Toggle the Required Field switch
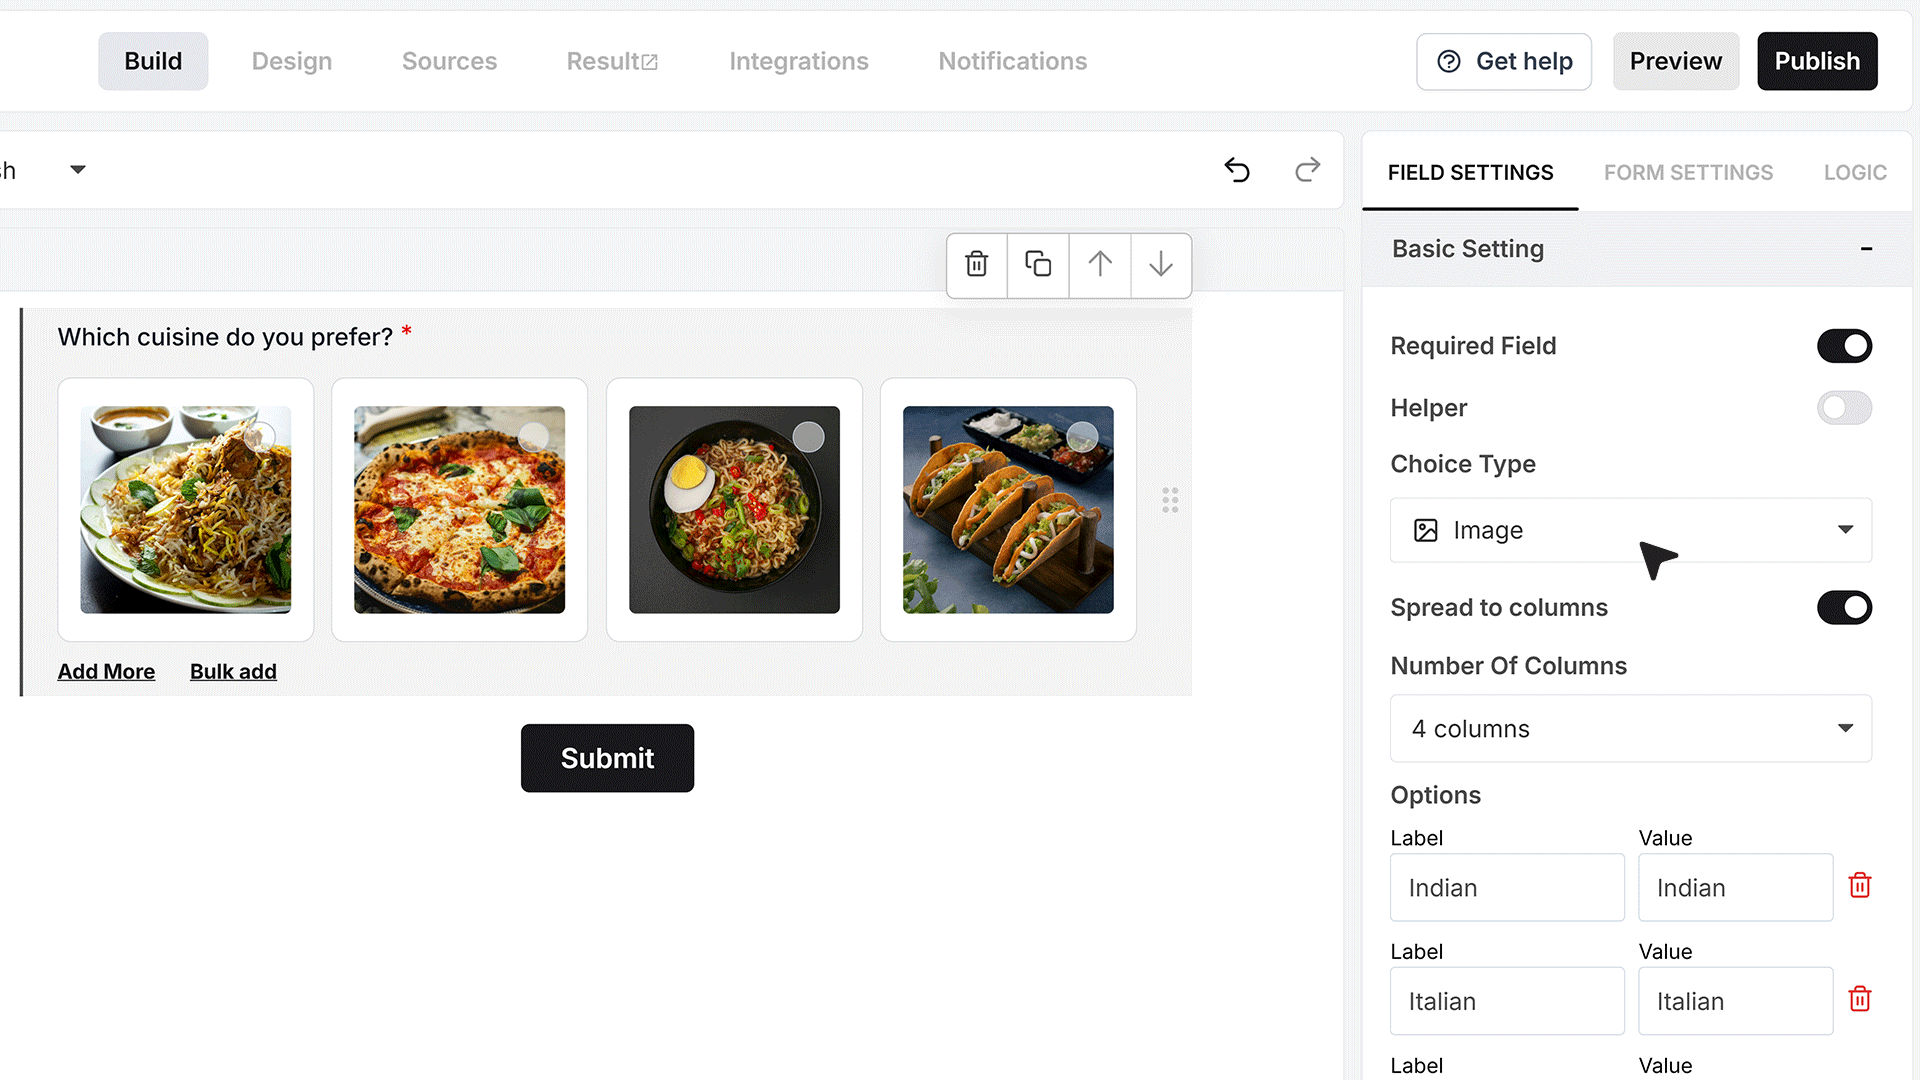 [x=1844, y=346]
